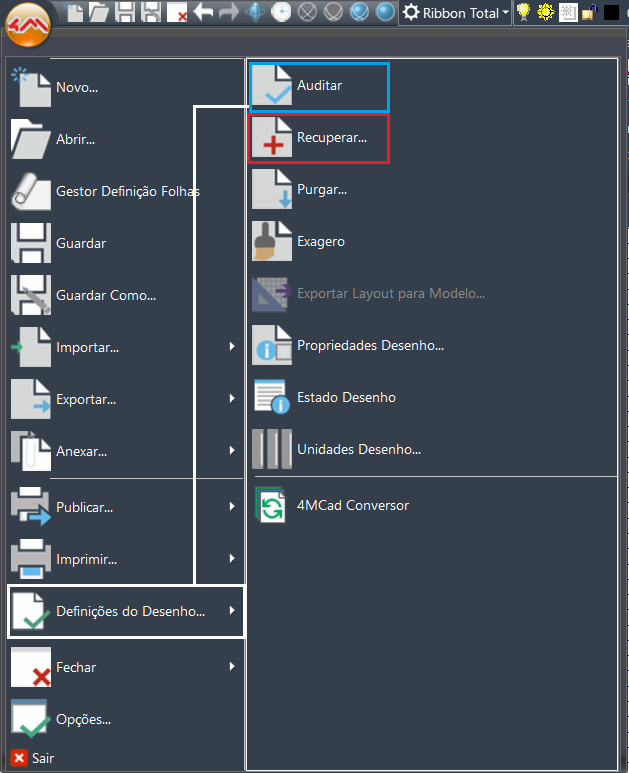Screen dimensions: 629x773
Task: Expand the Fechar submenu arrow
Action: pyautogui.click(x=232, y=667)
